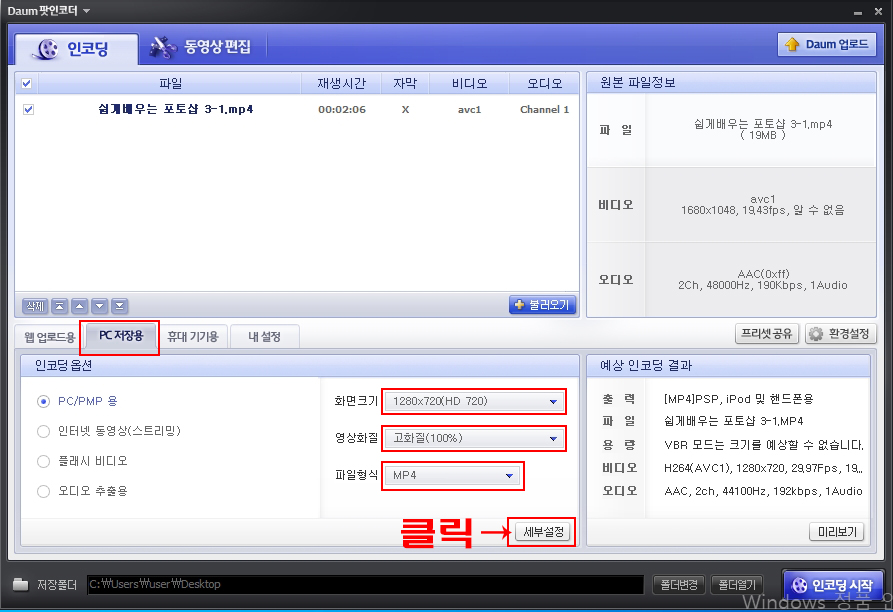Screen dimensions: 893x612
Task: Switch to the 인코딩 tab
Action: coord(76,49)
